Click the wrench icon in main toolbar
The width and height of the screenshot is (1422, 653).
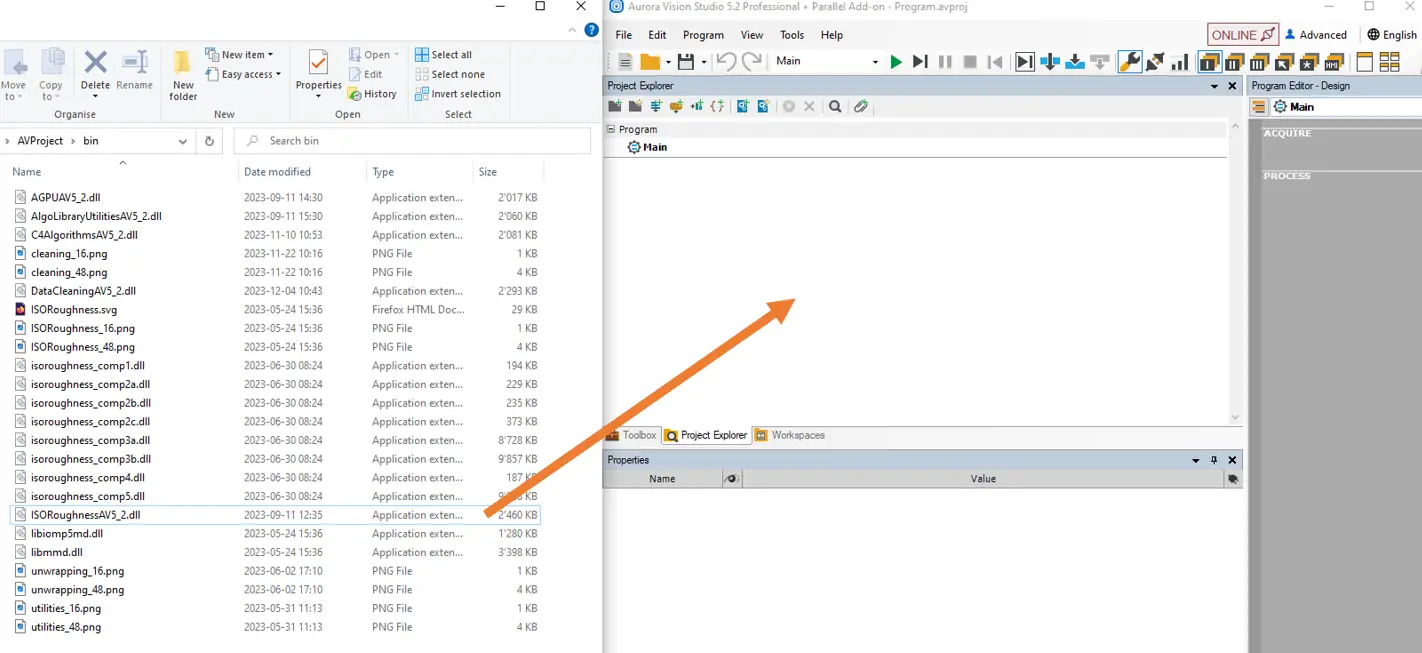[x=1129, y=62]
